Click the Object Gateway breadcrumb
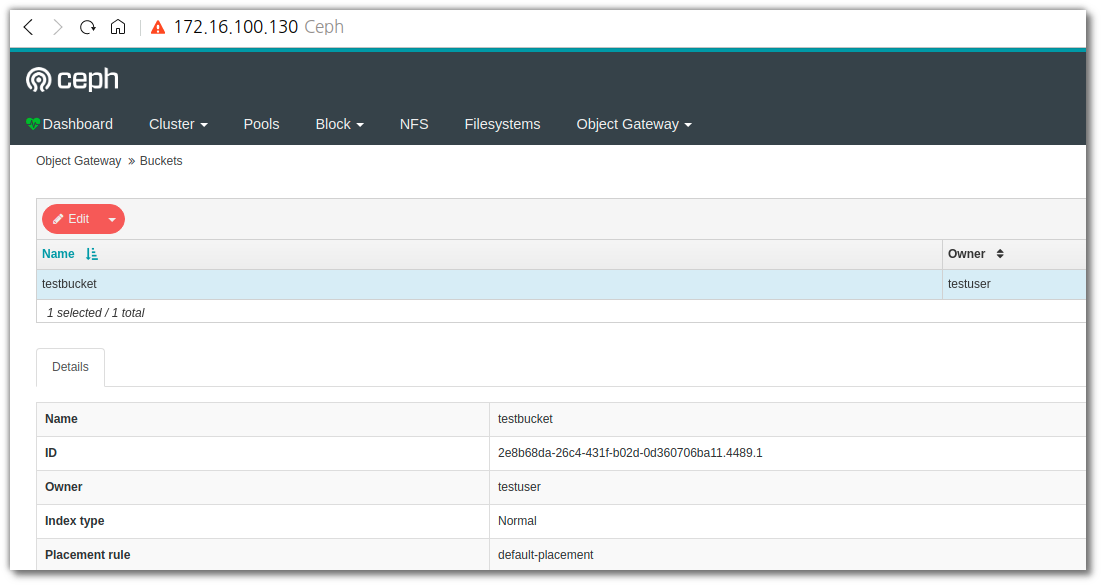The image size is (1102, 586). pyautogui.click(x=79, y=161)
